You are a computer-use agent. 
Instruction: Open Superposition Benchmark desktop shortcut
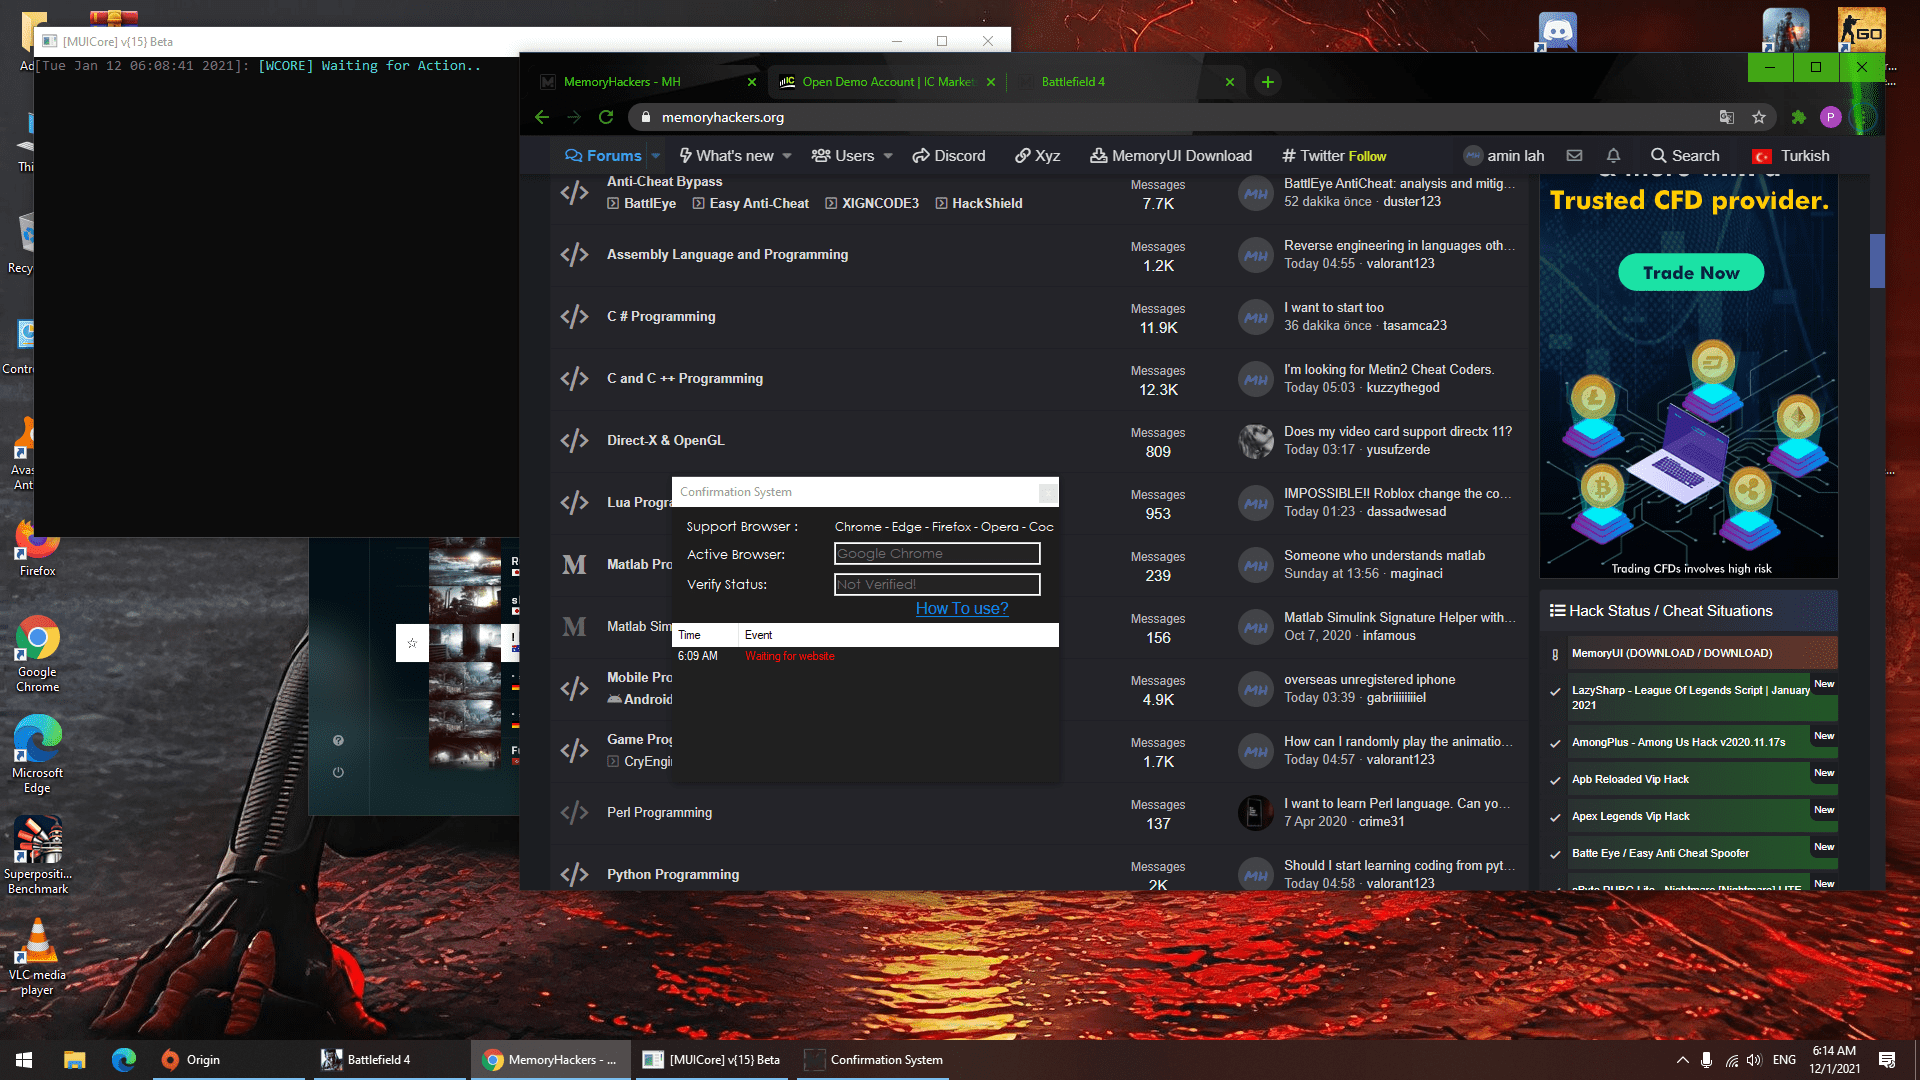[38, 854]
